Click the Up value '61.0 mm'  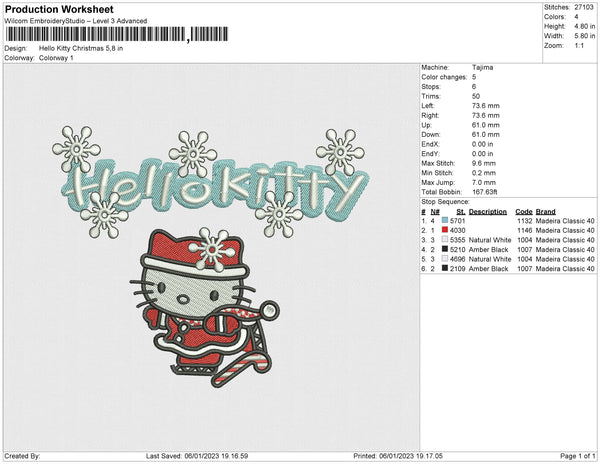(x=486, y=125)
